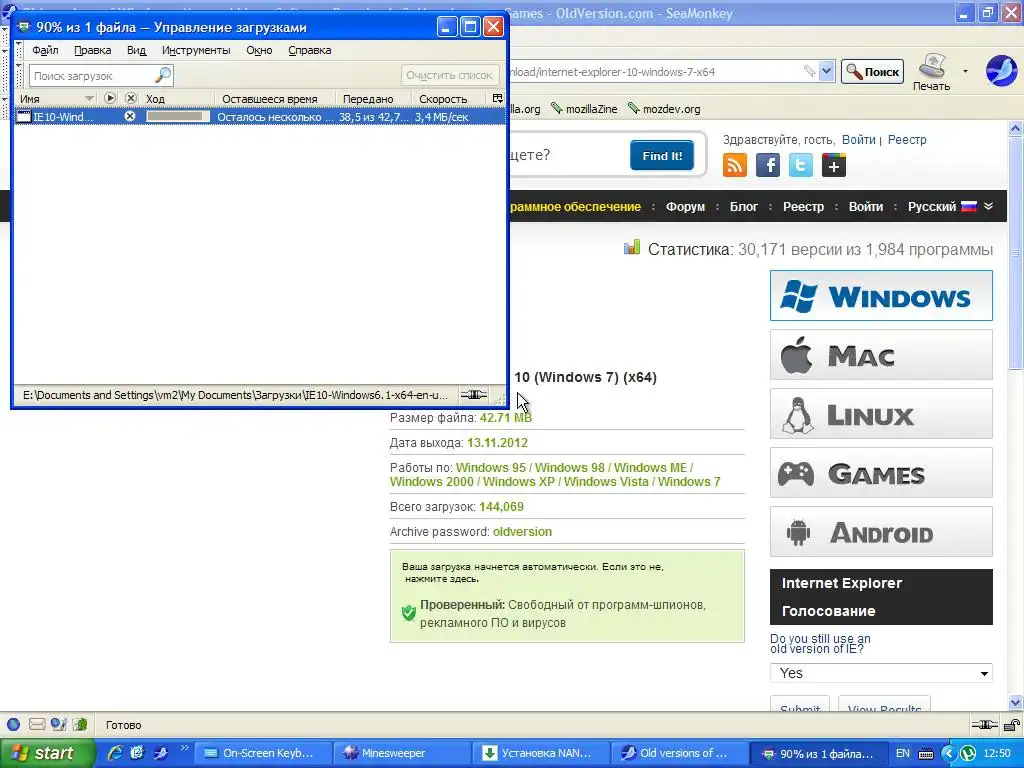
Task: Expand quick launch overflow chevron
Action: click(x=184, y=748)
